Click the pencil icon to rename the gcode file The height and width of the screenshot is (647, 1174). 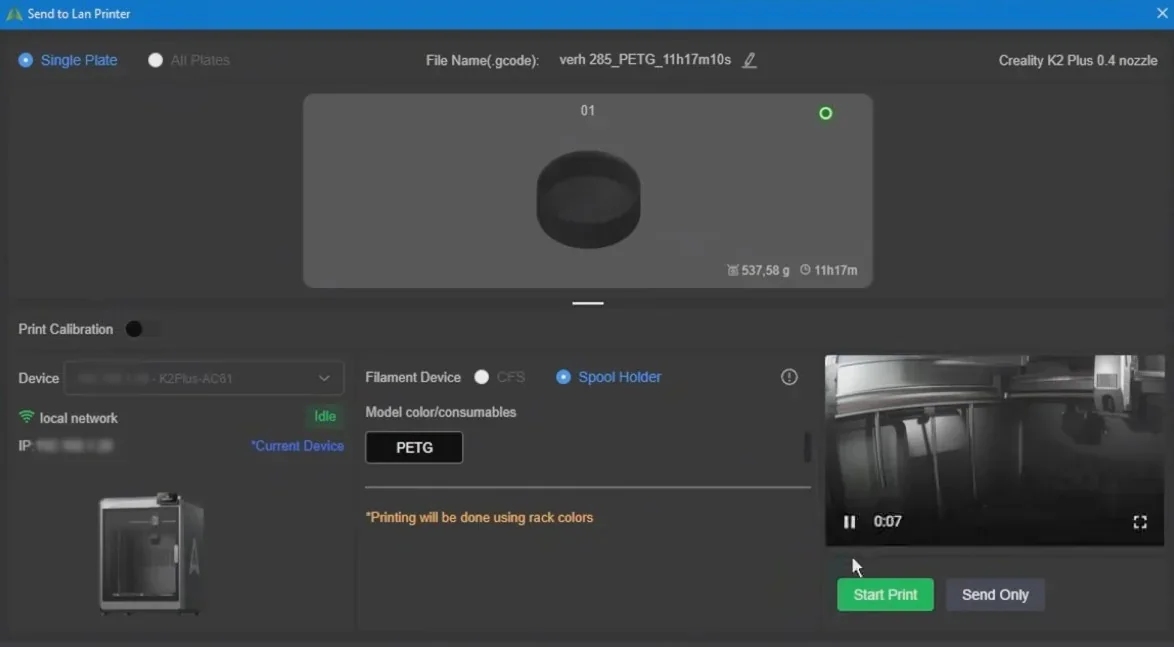[x=749, y=59]
